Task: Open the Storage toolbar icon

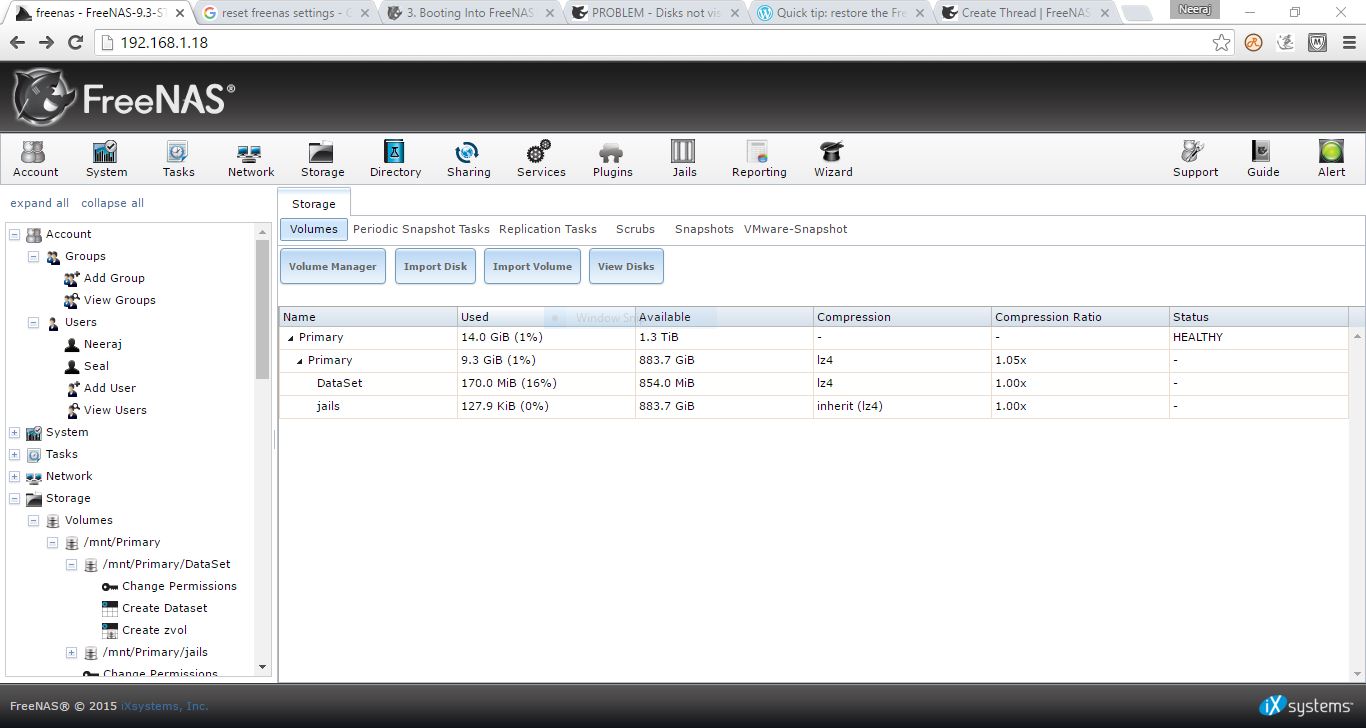Action: pyautogui.click(x=322, y=159)
